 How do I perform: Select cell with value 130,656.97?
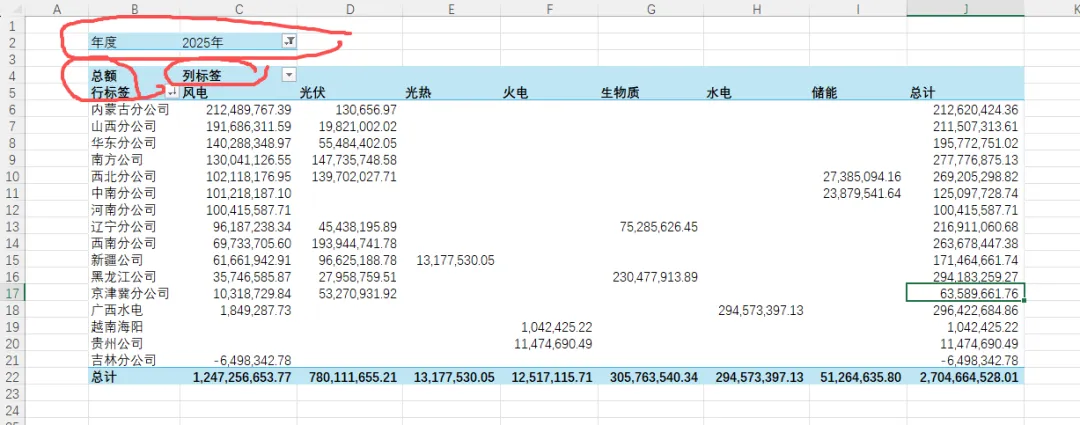tap(366, 109)
